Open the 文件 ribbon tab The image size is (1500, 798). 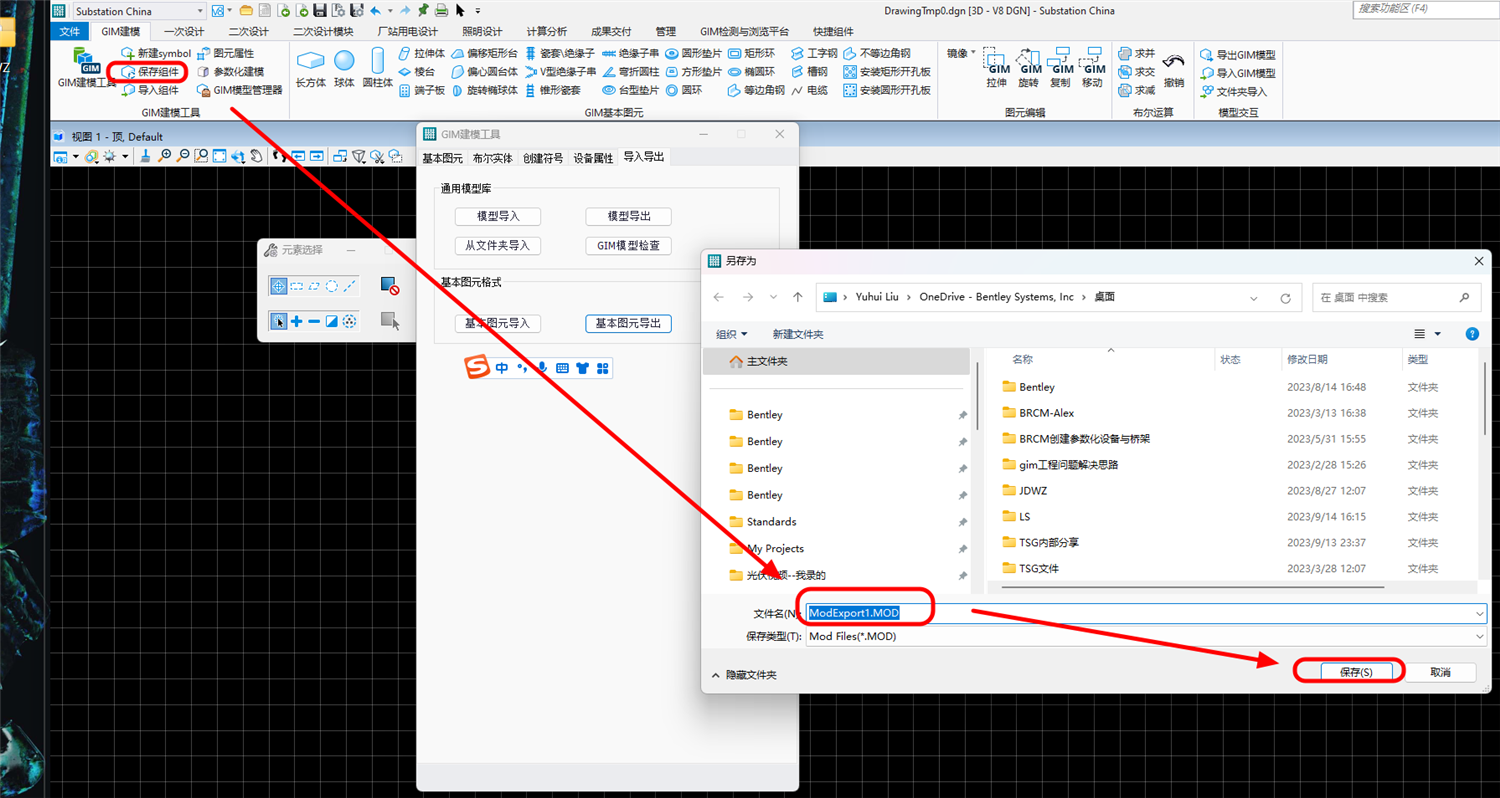(69, 31)
